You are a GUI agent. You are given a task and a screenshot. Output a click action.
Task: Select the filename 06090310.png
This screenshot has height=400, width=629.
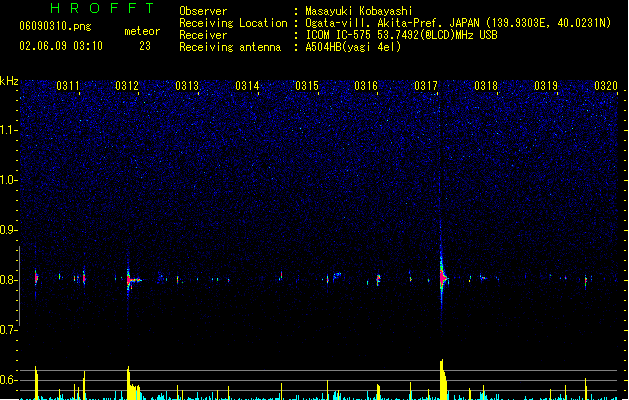(55, 26)
